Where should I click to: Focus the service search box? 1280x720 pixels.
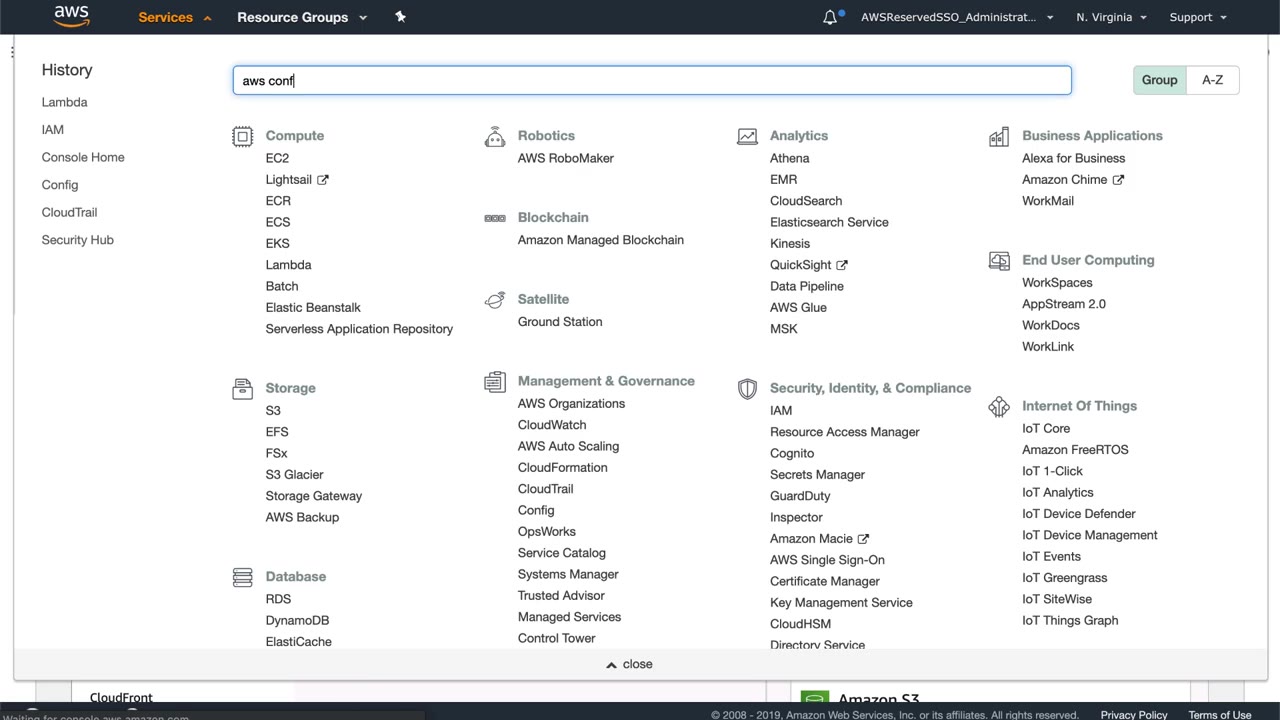click(x=652, y=80)
